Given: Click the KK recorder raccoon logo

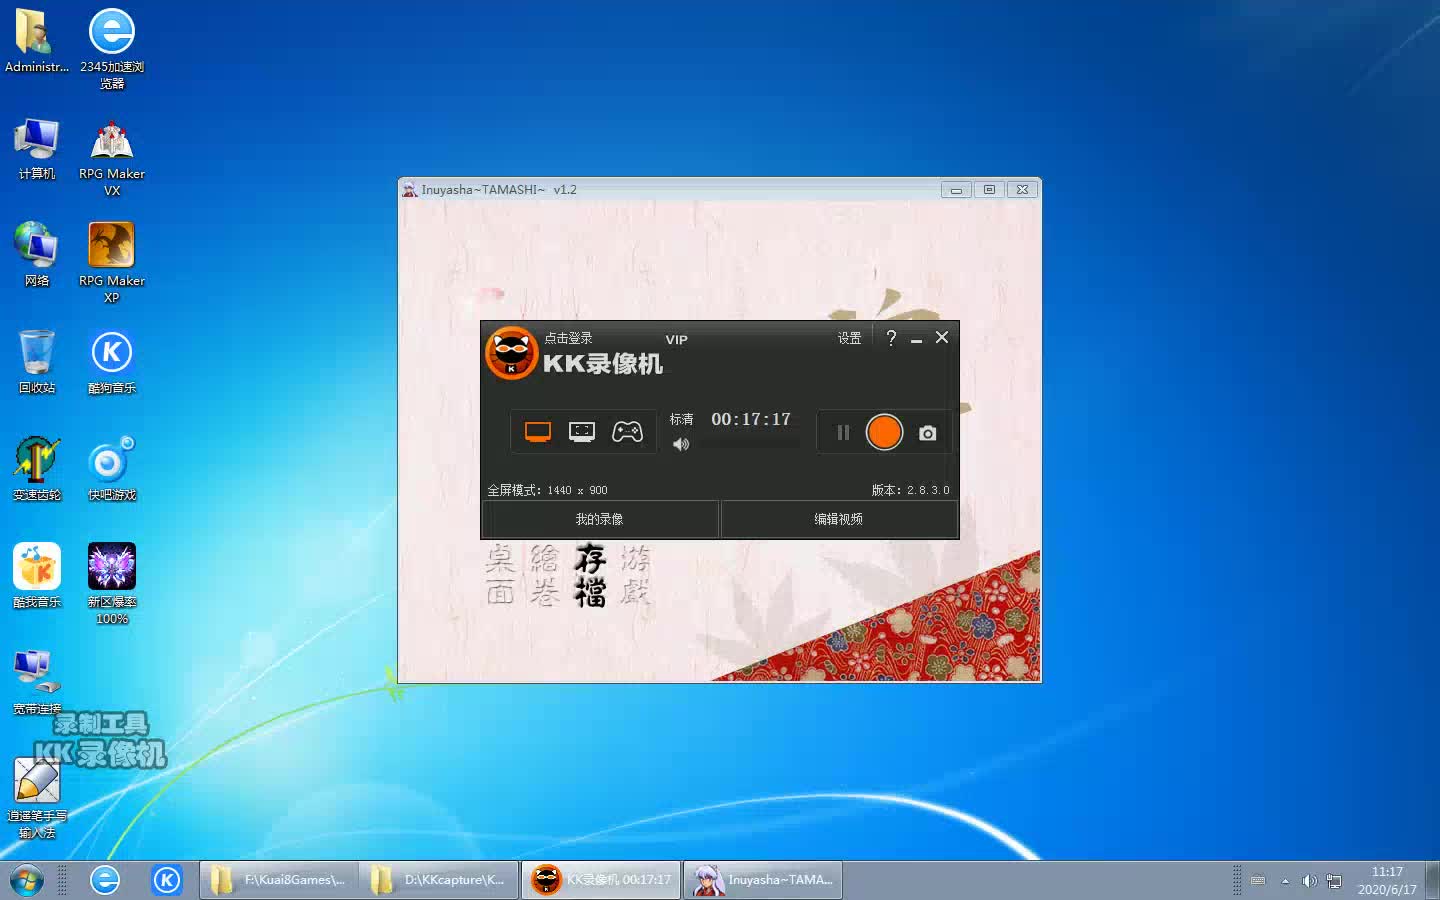Looking at the screenshot, I should click(511, 353).
